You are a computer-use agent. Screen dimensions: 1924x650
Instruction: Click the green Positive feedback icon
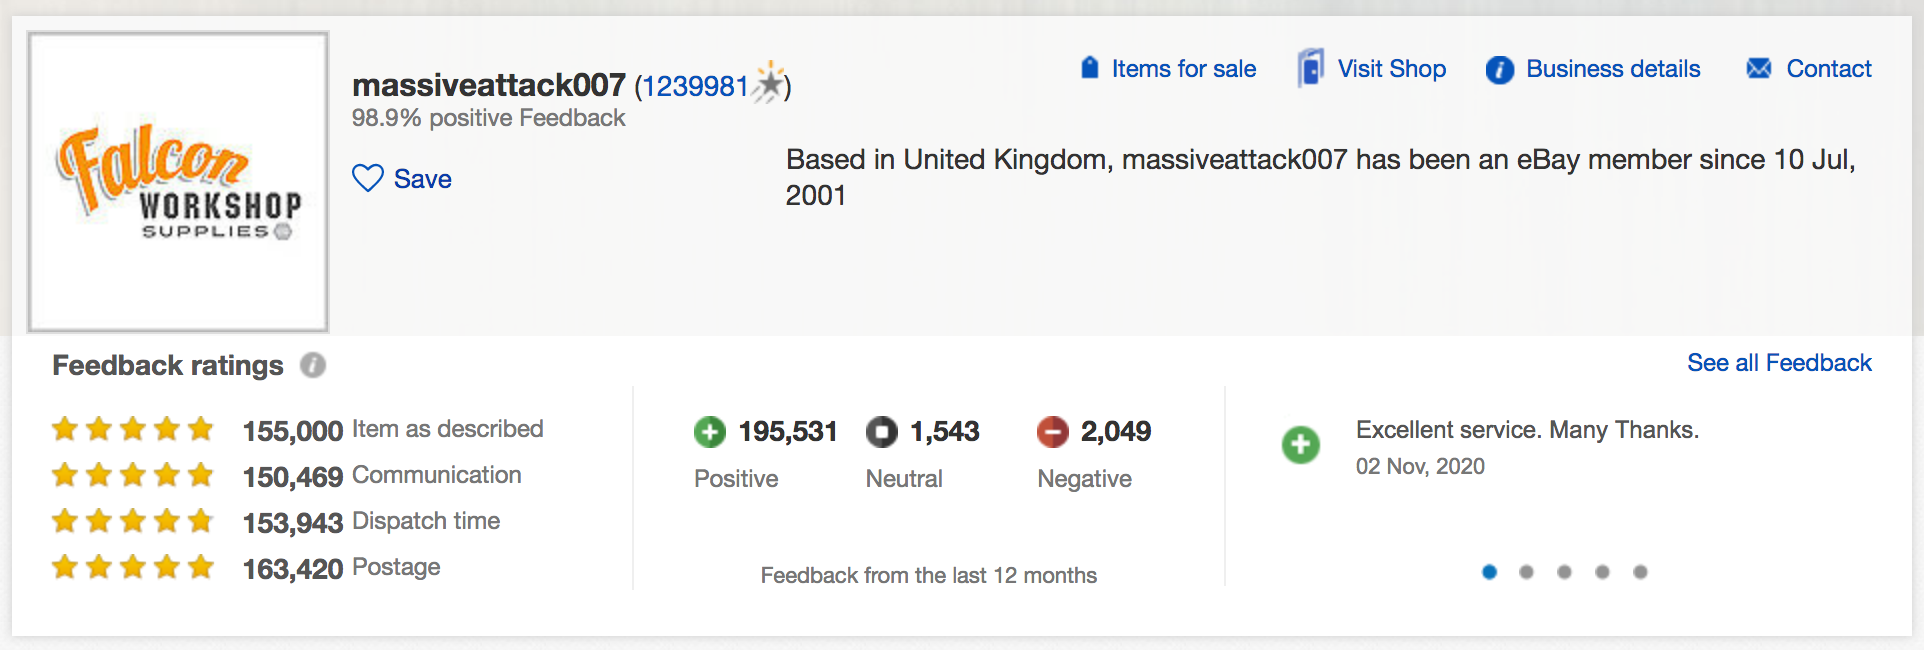[x=710, y=432]
